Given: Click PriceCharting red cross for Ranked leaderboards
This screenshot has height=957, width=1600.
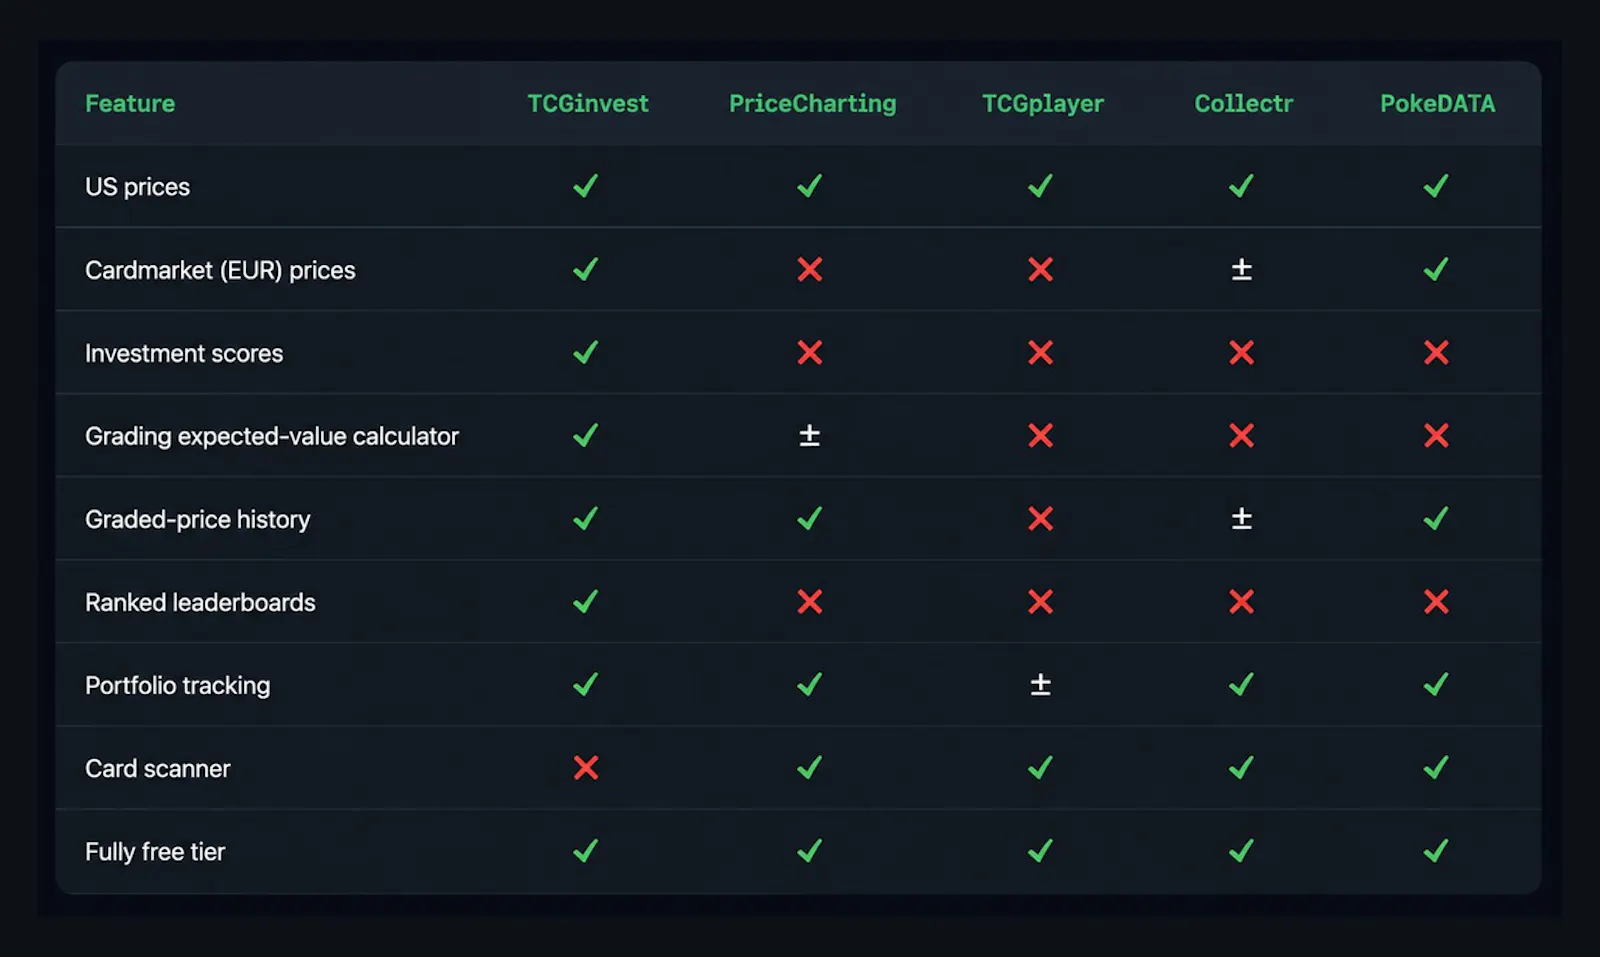Looking at the screenshot, I should coord(810,601).
